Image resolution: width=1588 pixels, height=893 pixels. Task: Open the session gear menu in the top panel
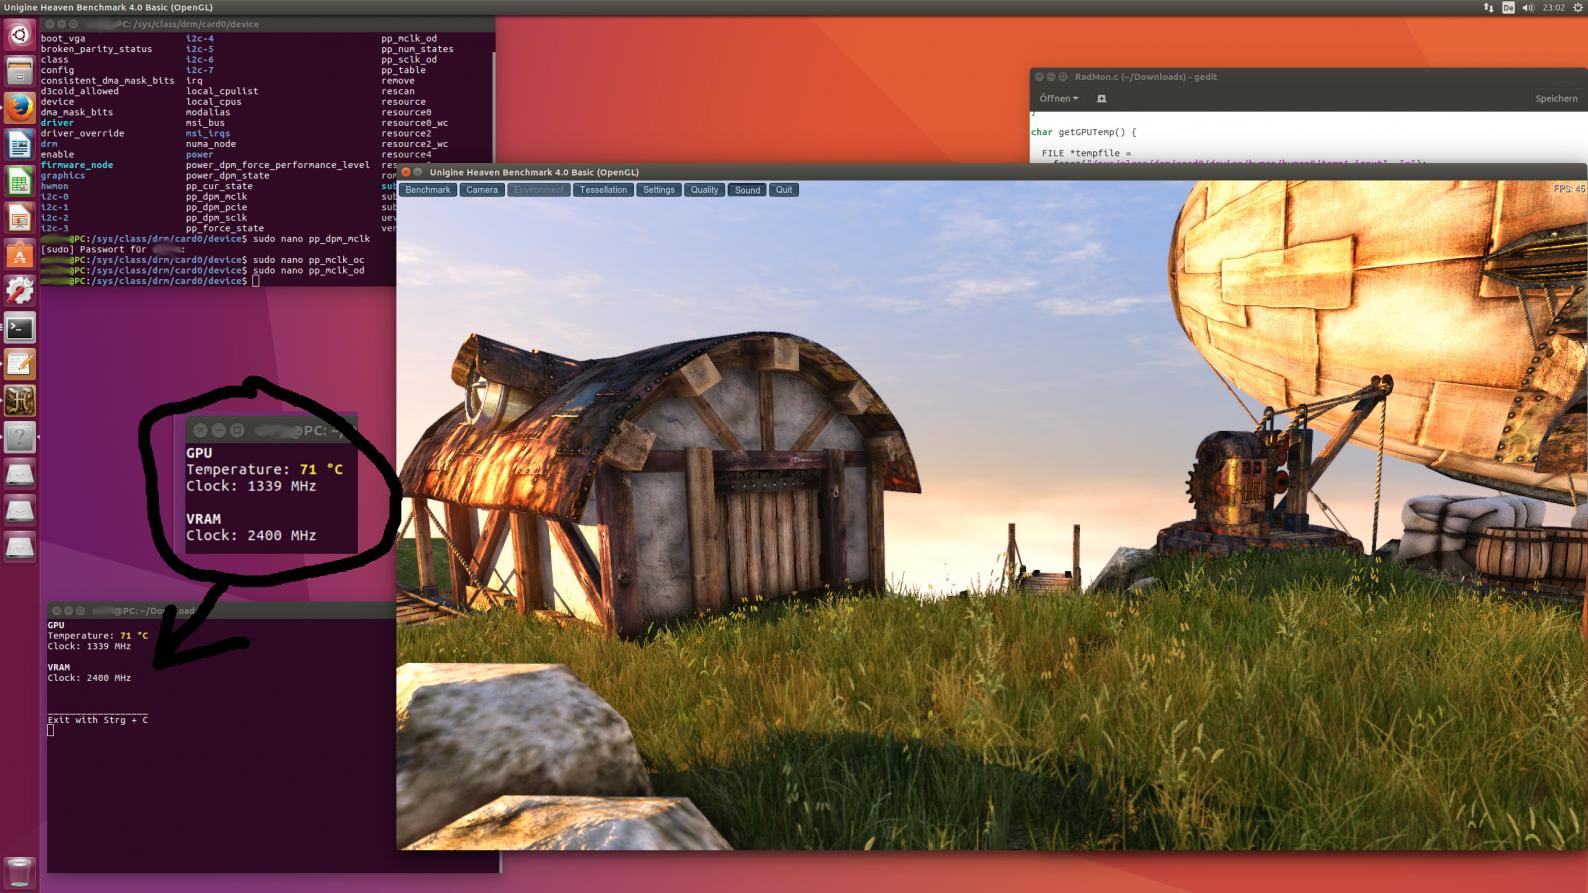1576,7
